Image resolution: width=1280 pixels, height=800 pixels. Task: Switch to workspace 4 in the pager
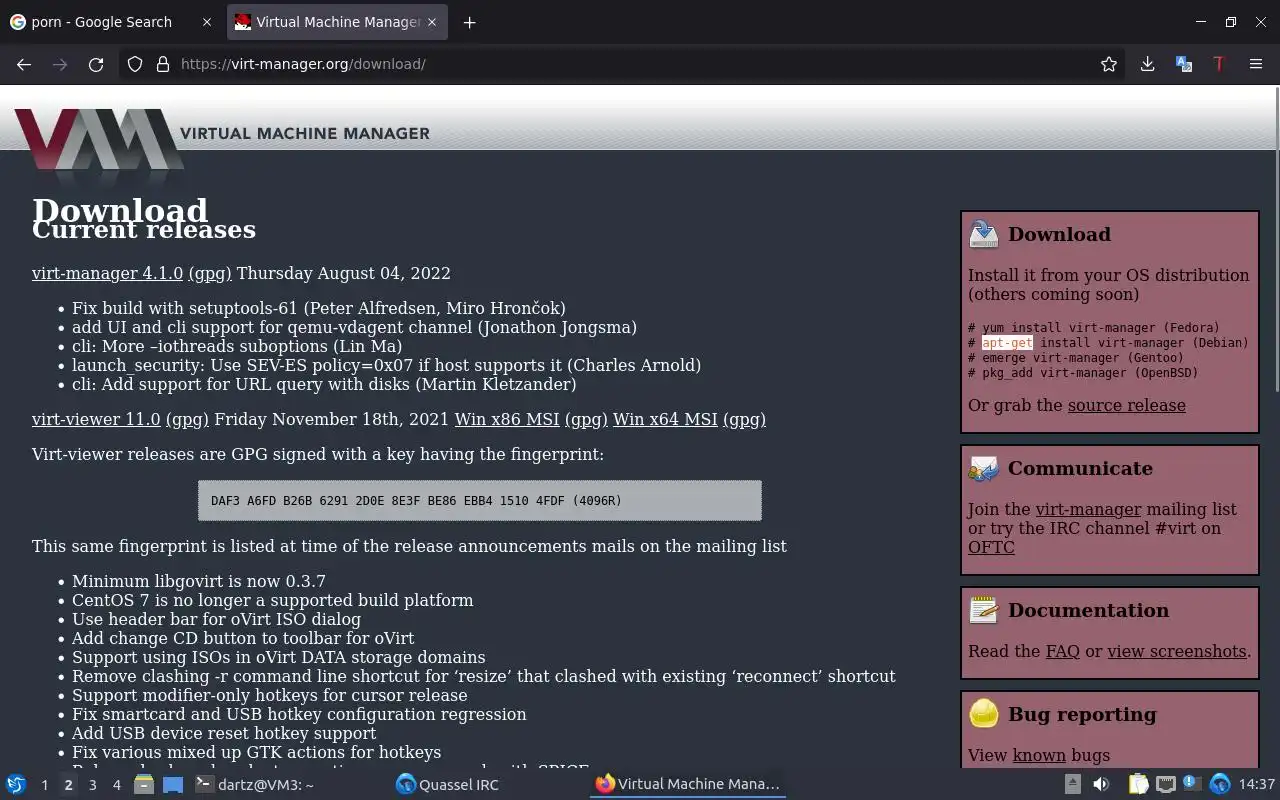click(117, 785)
